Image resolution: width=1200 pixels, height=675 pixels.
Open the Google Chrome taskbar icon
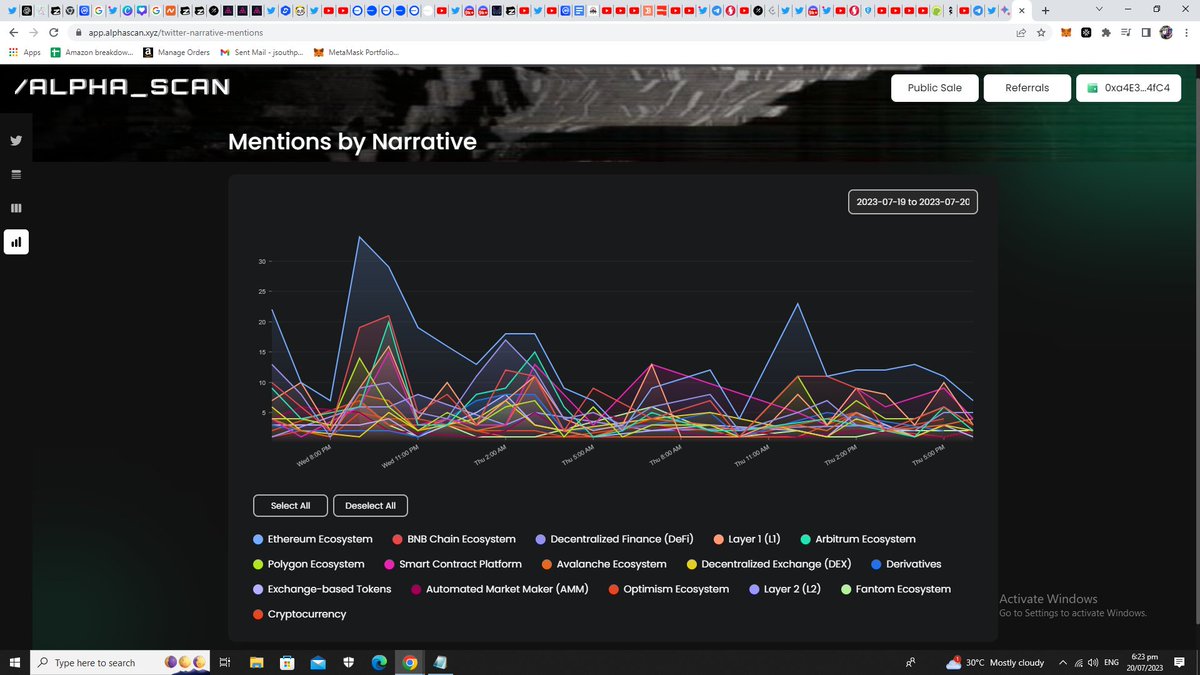409,661
